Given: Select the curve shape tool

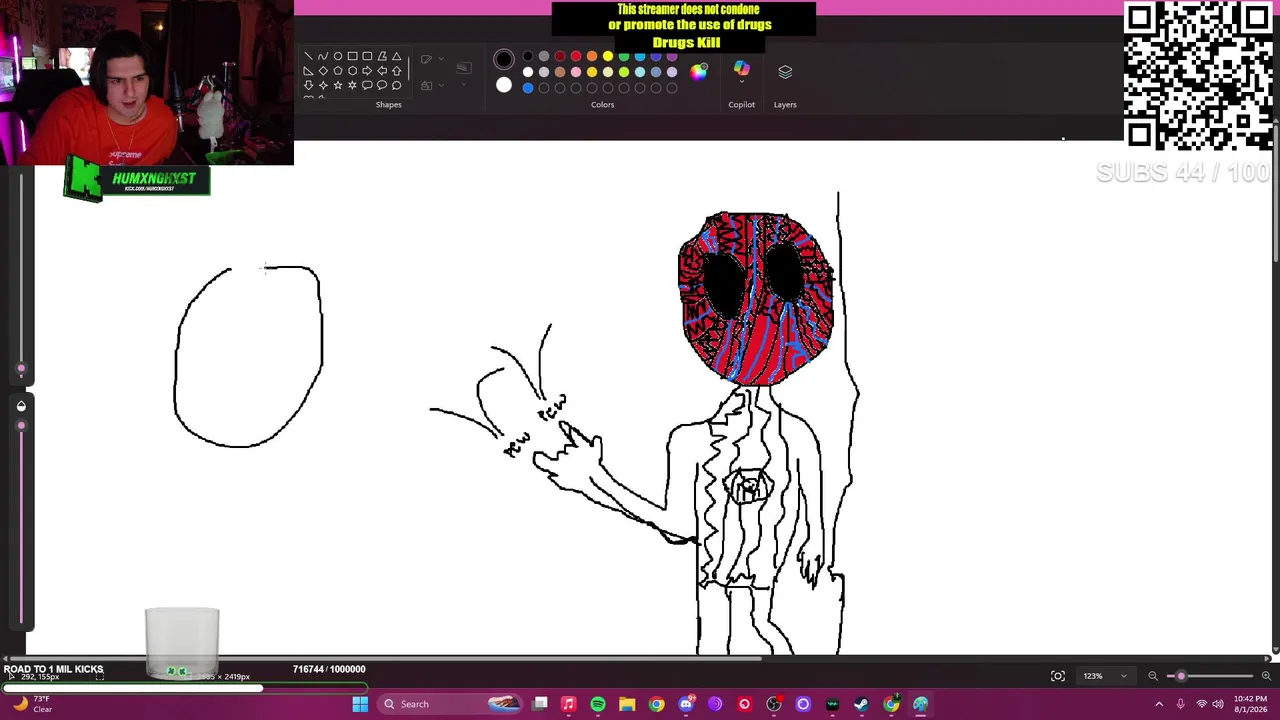Looking at the screenshot, I should click(323, 56).
